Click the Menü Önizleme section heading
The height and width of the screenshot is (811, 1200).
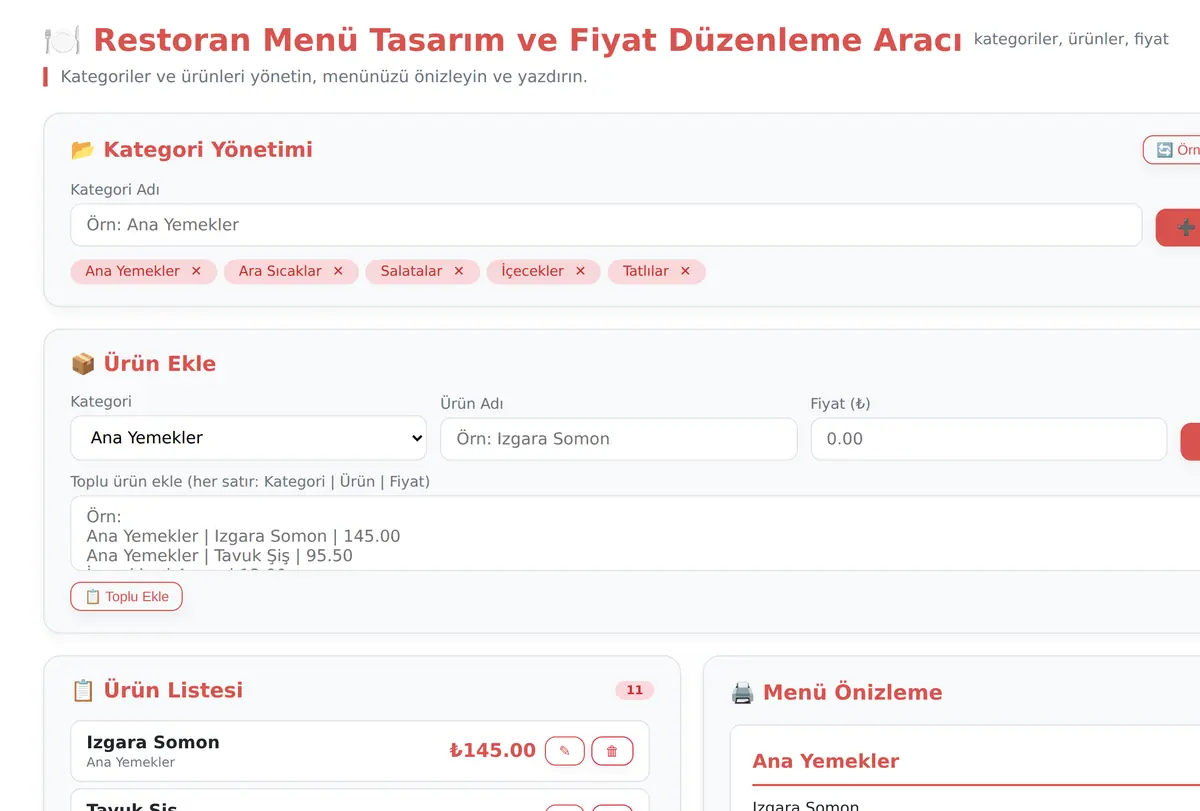pyautogui.click(x=836, y=692)
